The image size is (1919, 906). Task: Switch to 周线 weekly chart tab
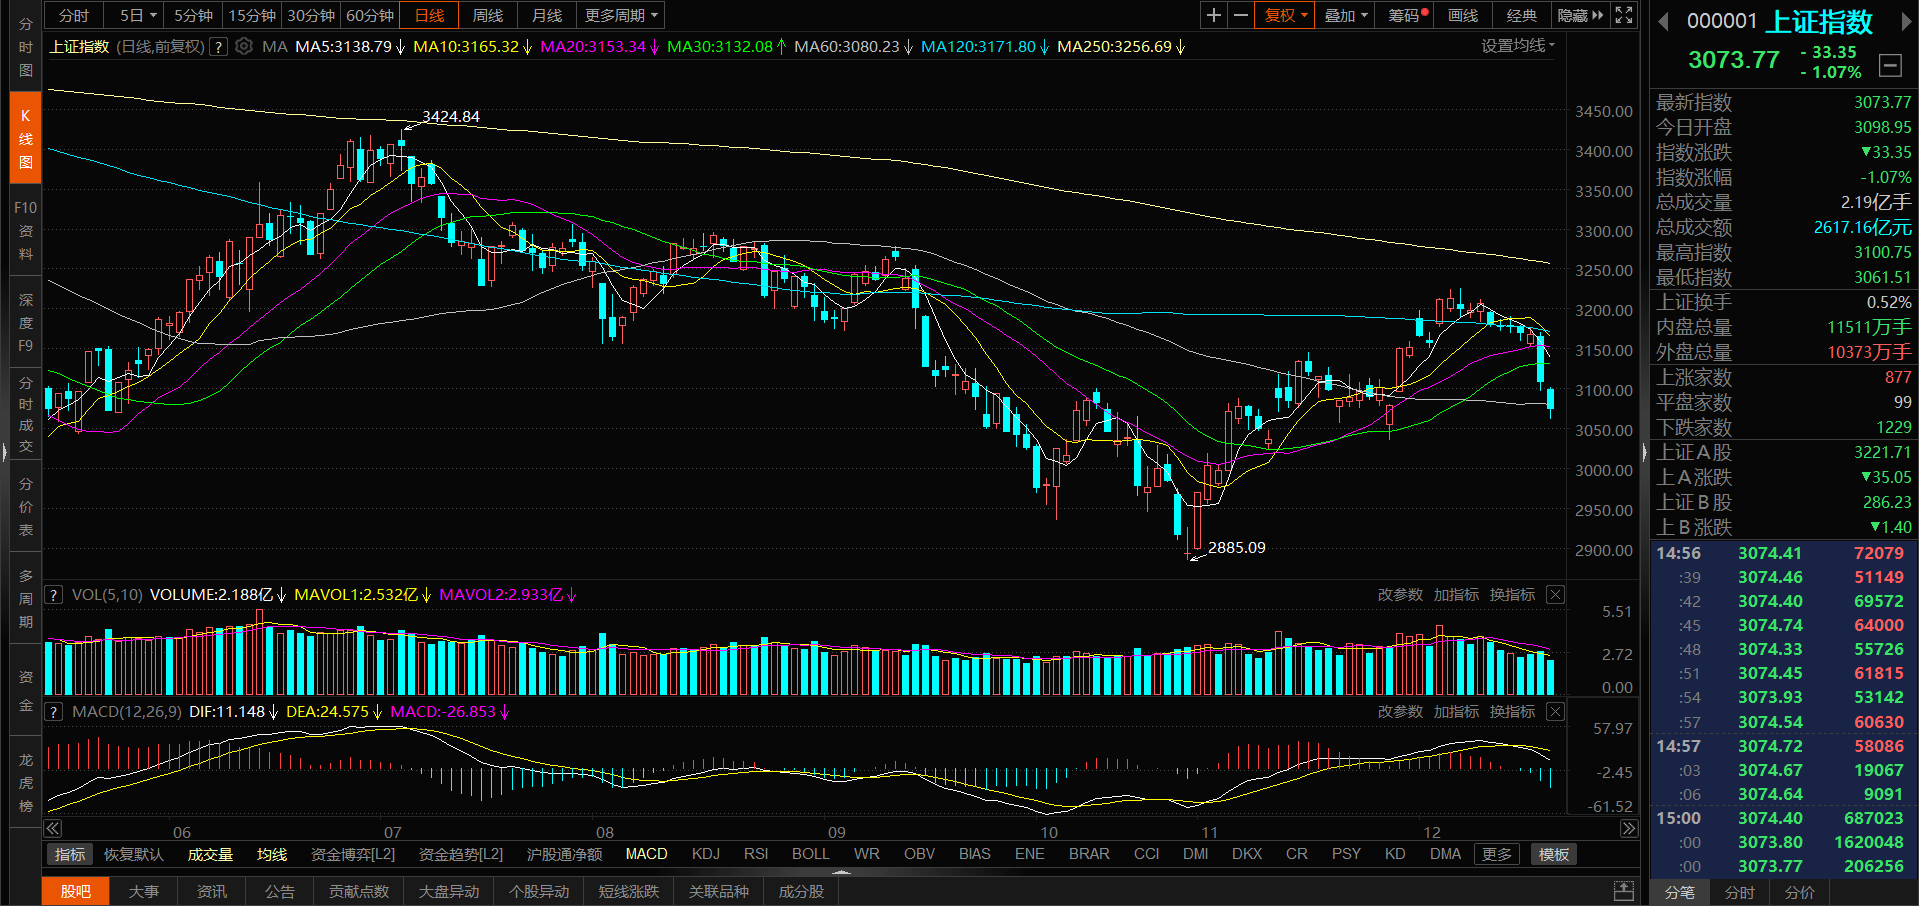tap(488, 15)
